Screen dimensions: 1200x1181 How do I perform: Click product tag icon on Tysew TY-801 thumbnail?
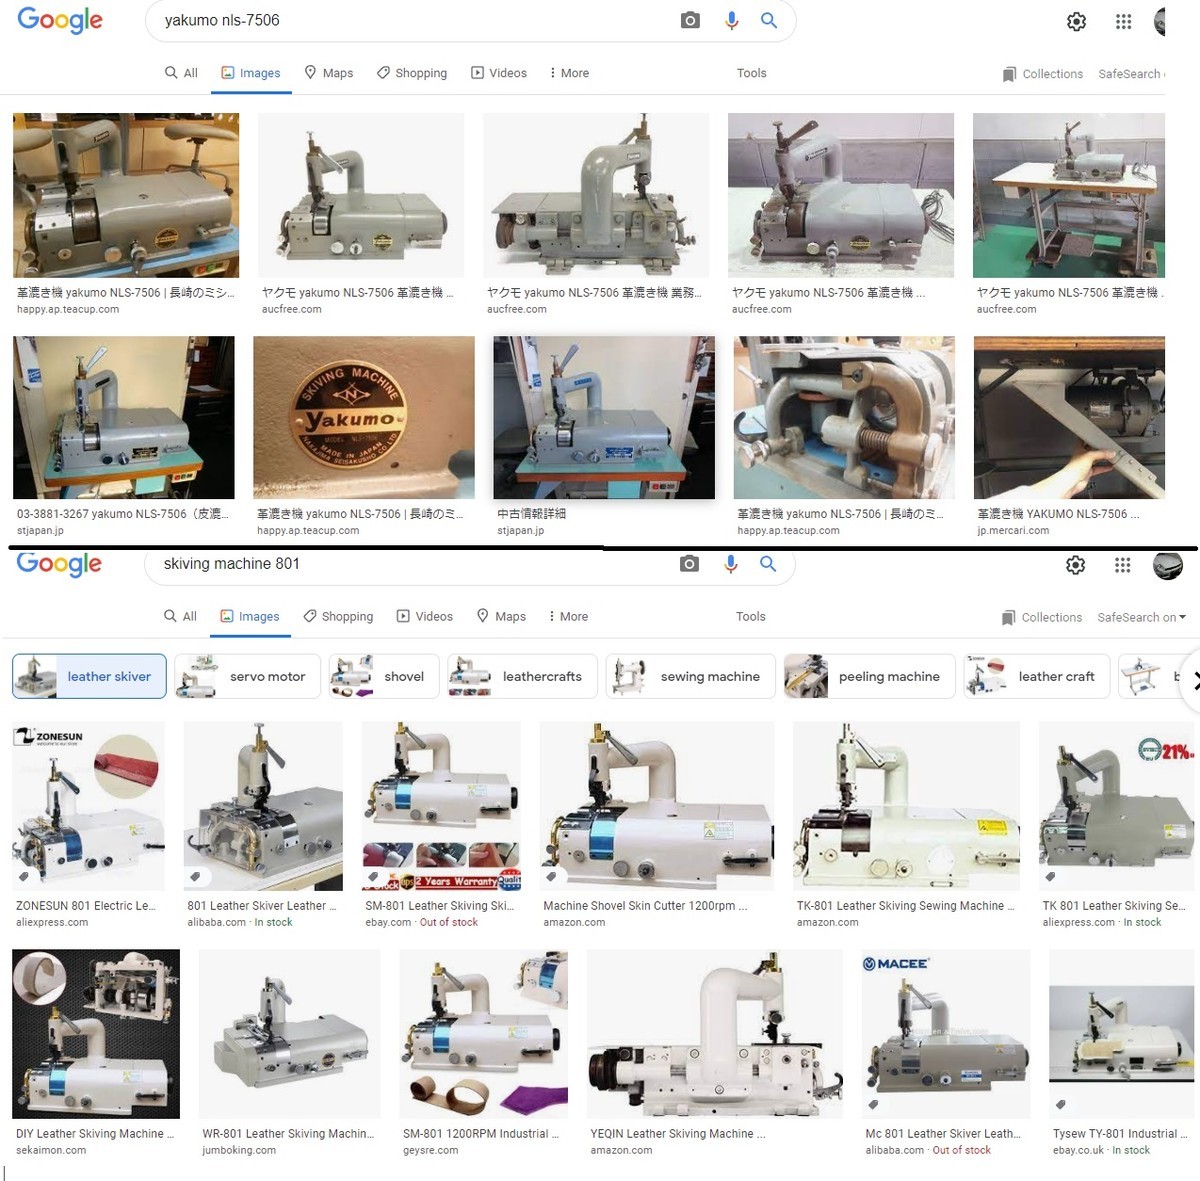coord(1061,1105)
